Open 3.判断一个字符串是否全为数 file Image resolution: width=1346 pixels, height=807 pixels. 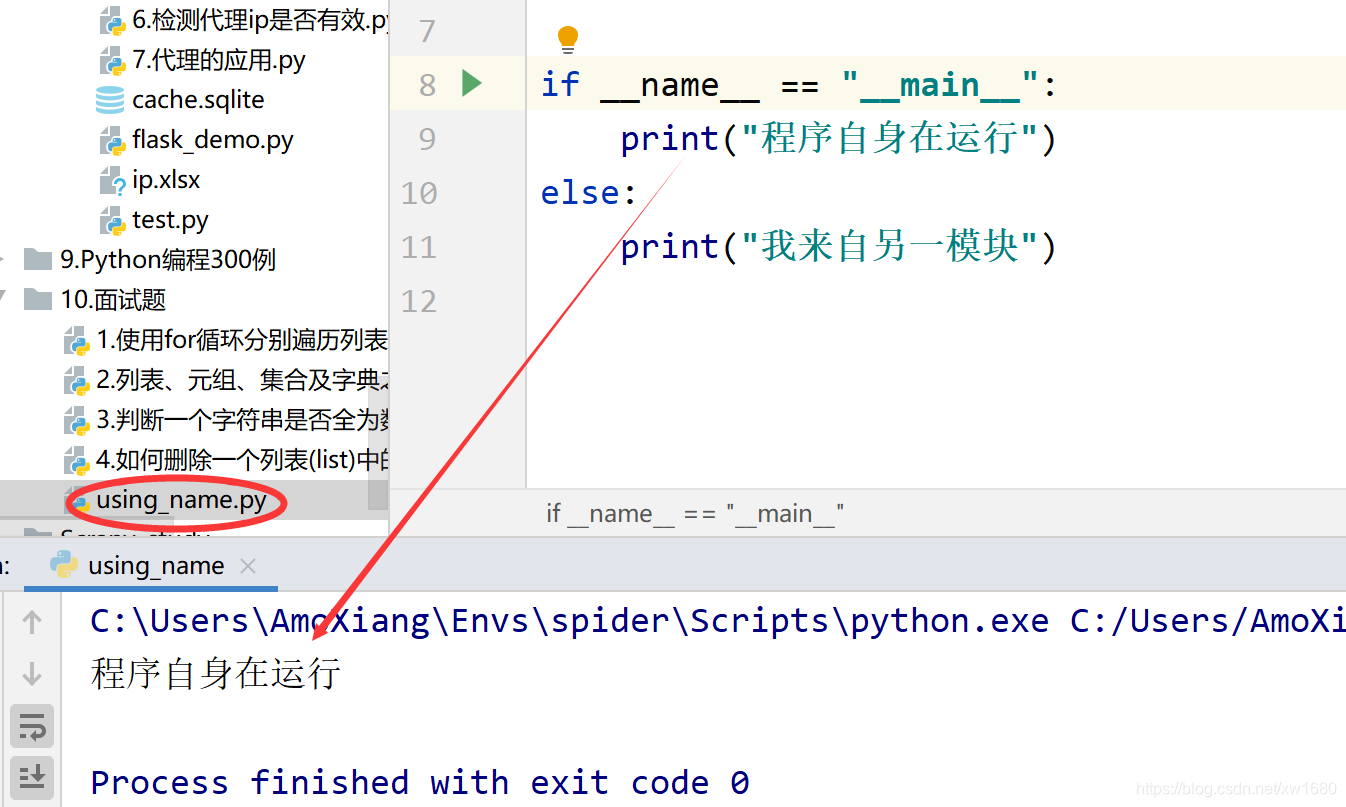[242, 420]
